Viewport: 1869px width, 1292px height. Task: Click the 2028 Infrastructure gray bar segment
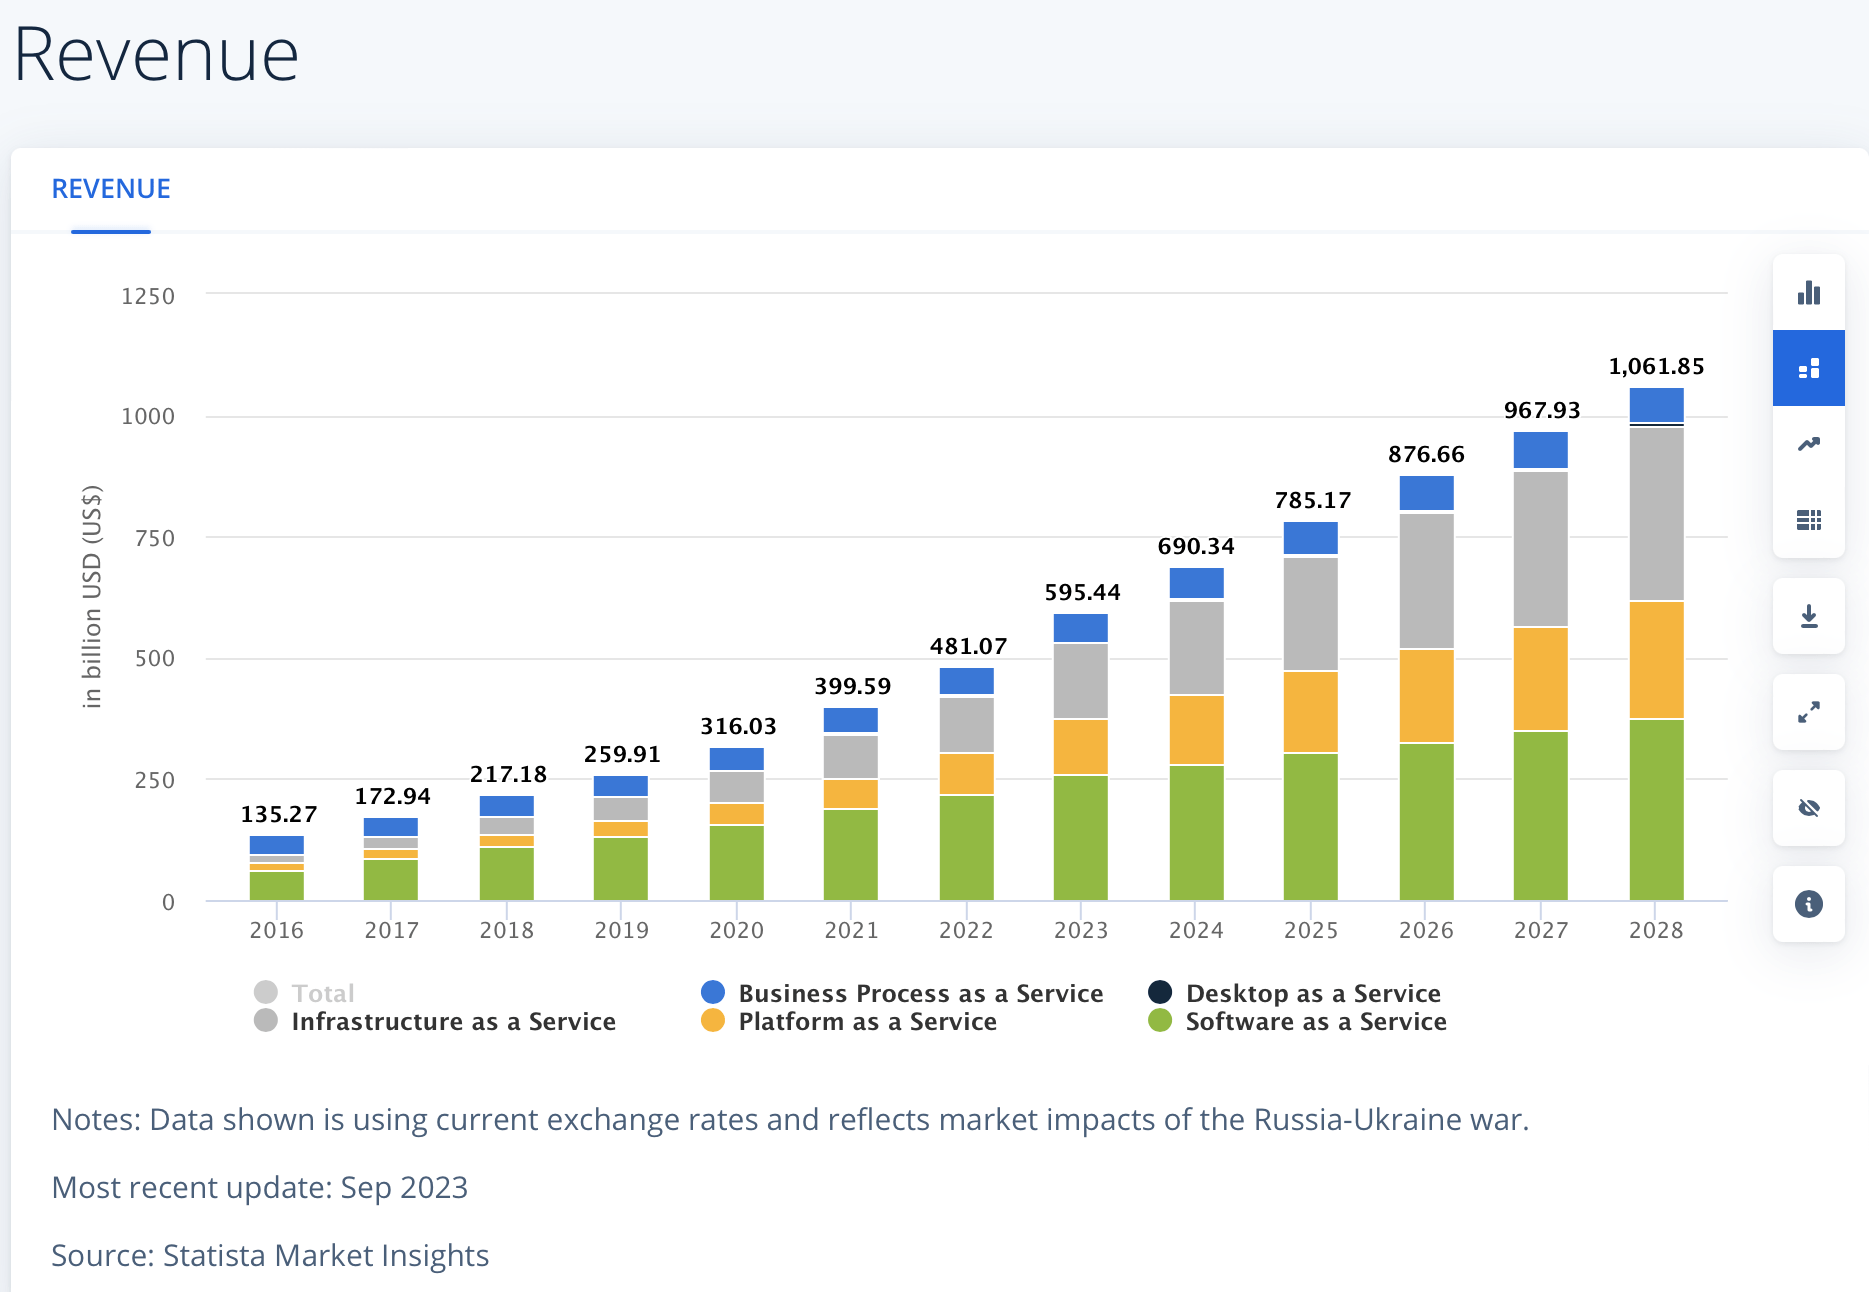(x=1656, y=514)
